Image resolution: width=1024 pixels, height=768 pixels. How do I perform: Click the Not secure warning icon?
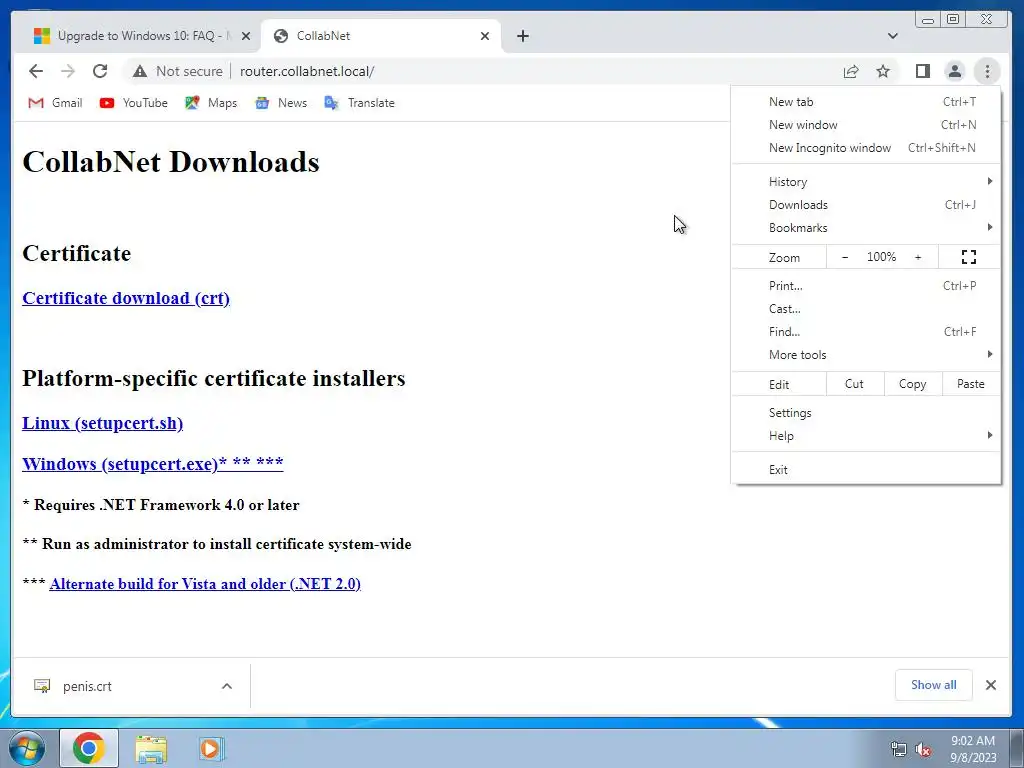140,71
